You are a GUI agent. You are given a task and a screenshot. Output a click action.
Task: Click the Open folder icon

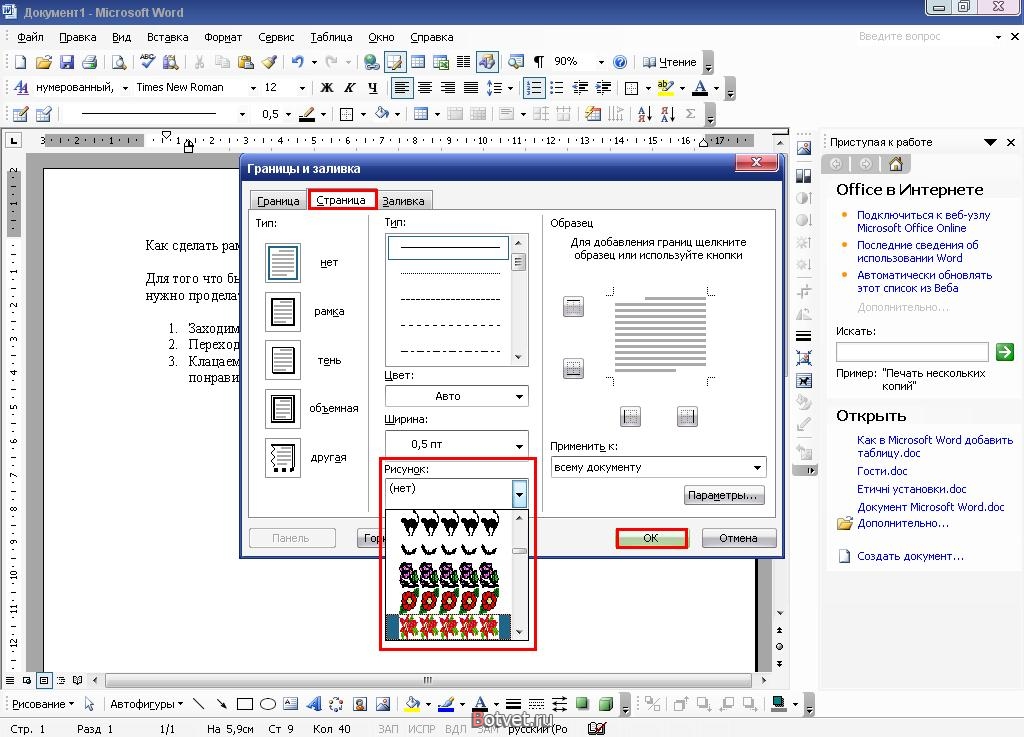[x=43, y=62]
